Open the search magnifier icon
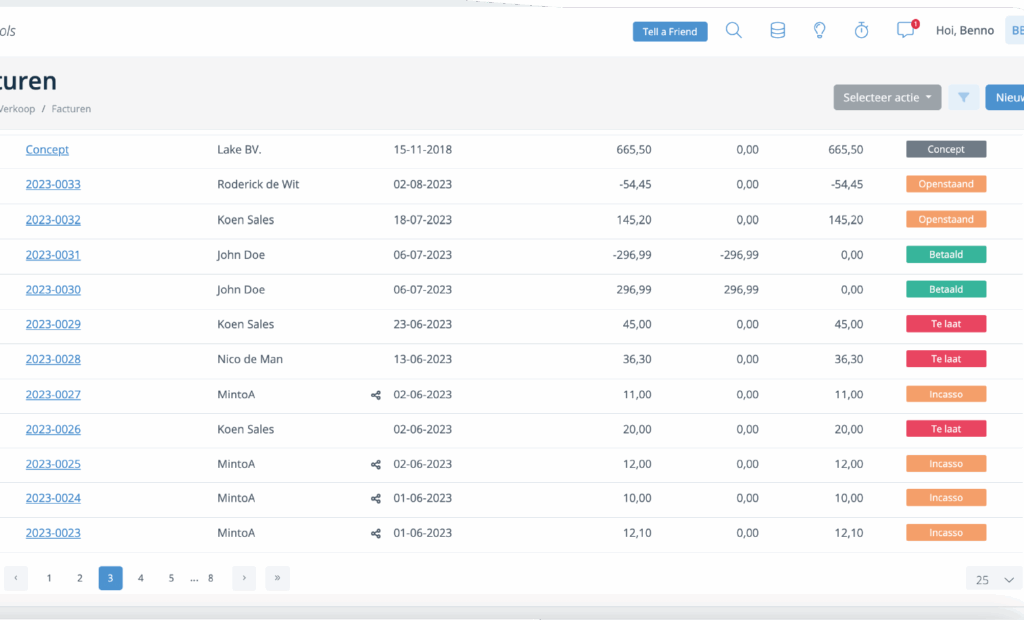 tap(733, 31)
